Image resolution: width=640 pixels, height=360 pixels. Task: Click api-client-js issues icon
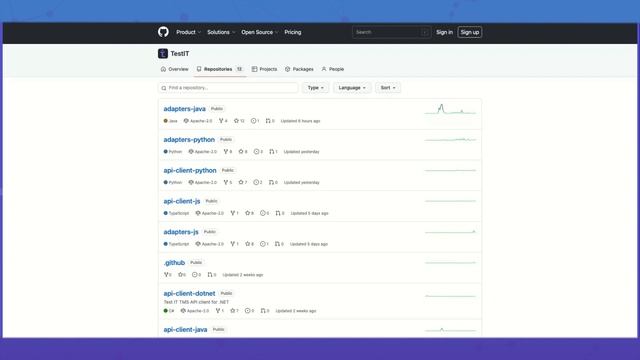(263, 213)
